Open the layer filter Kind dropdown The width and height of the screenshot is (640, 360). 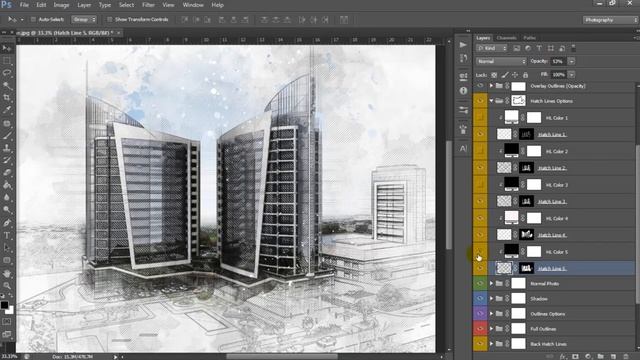[x=491, y=48]
